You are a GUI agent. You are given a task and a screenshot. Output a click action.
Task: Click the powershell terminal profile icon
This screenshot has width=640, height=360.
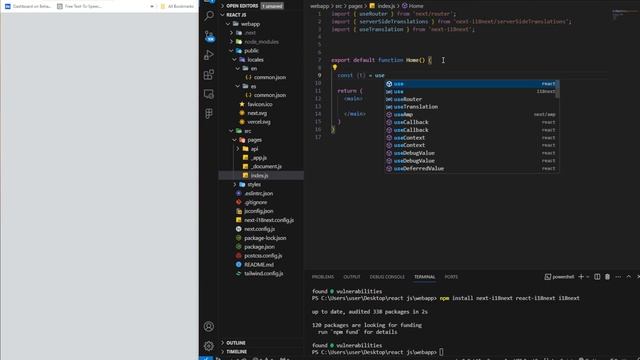click(547, 277)
